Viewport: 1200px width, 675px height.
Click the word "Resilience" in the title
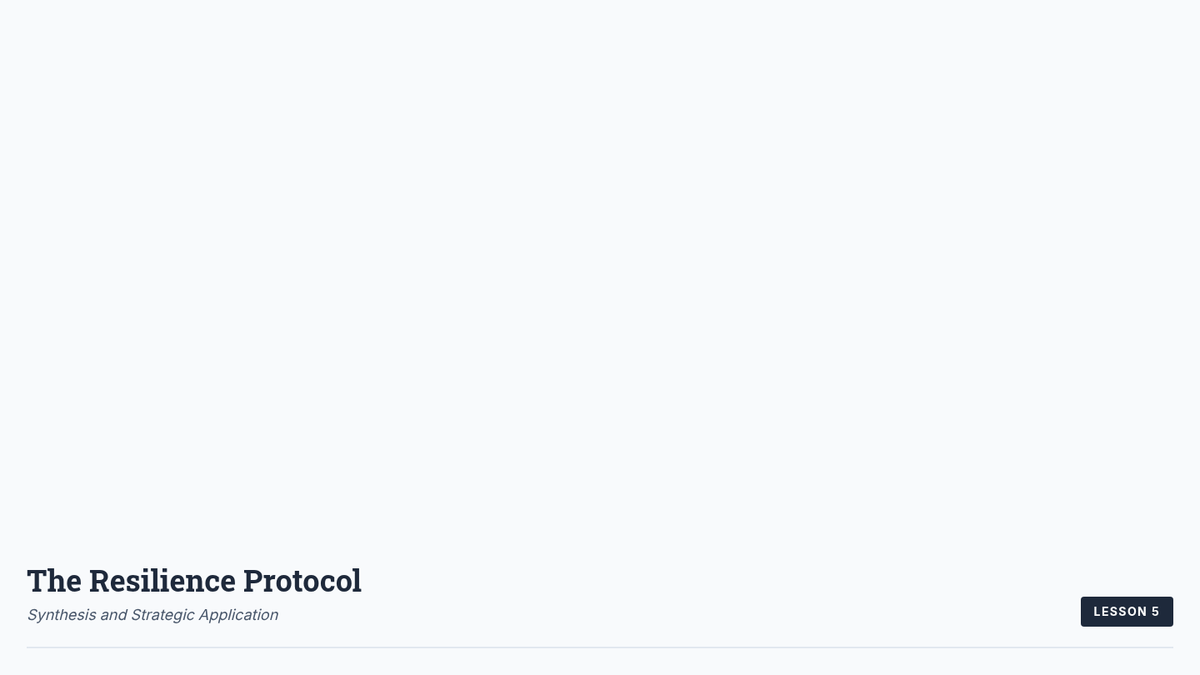(x=162, y=581)
